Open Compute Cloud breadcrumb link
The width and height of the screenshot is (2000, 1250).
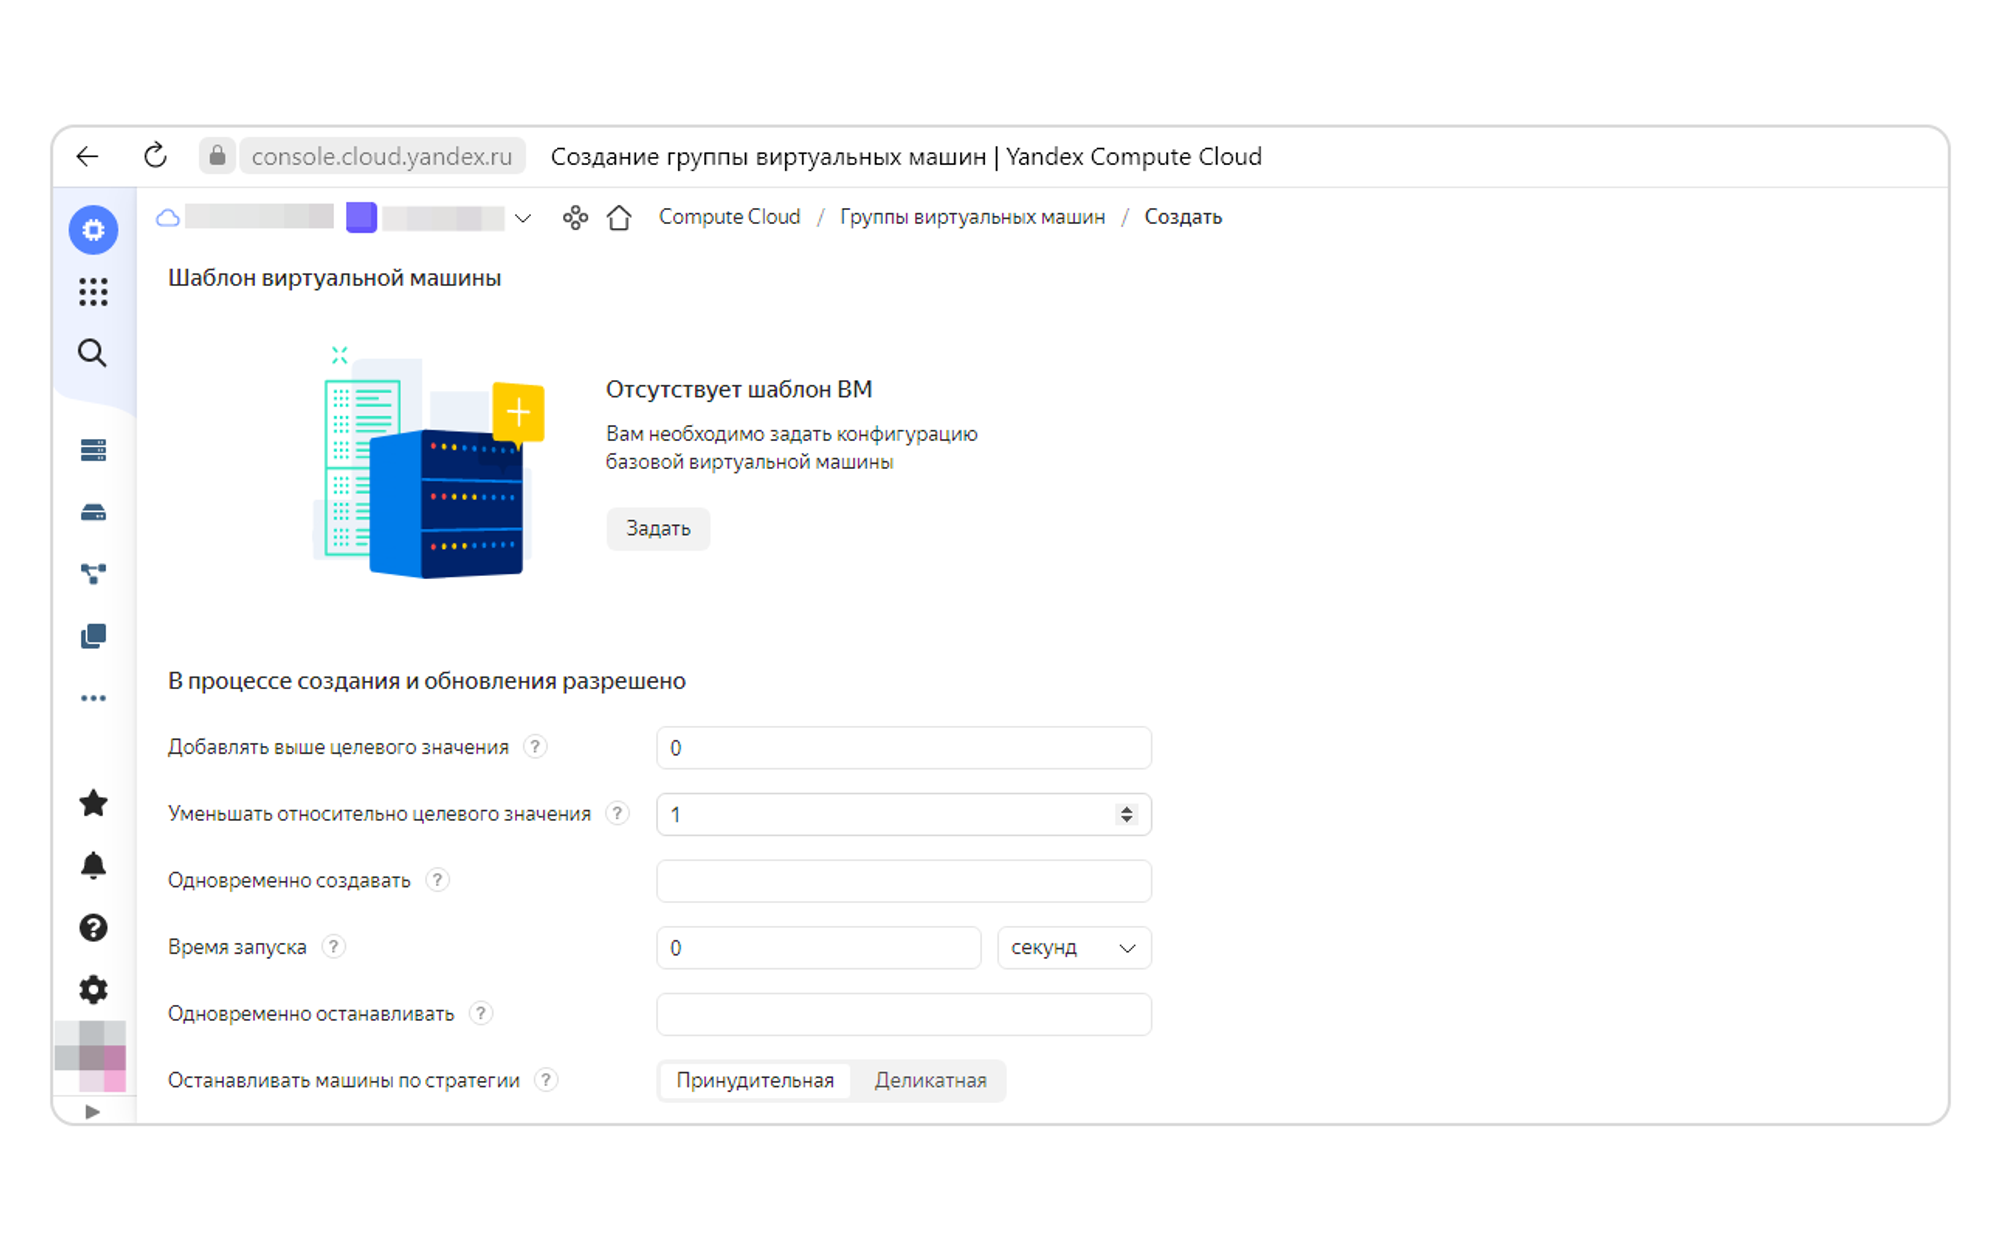pos(729,217)
